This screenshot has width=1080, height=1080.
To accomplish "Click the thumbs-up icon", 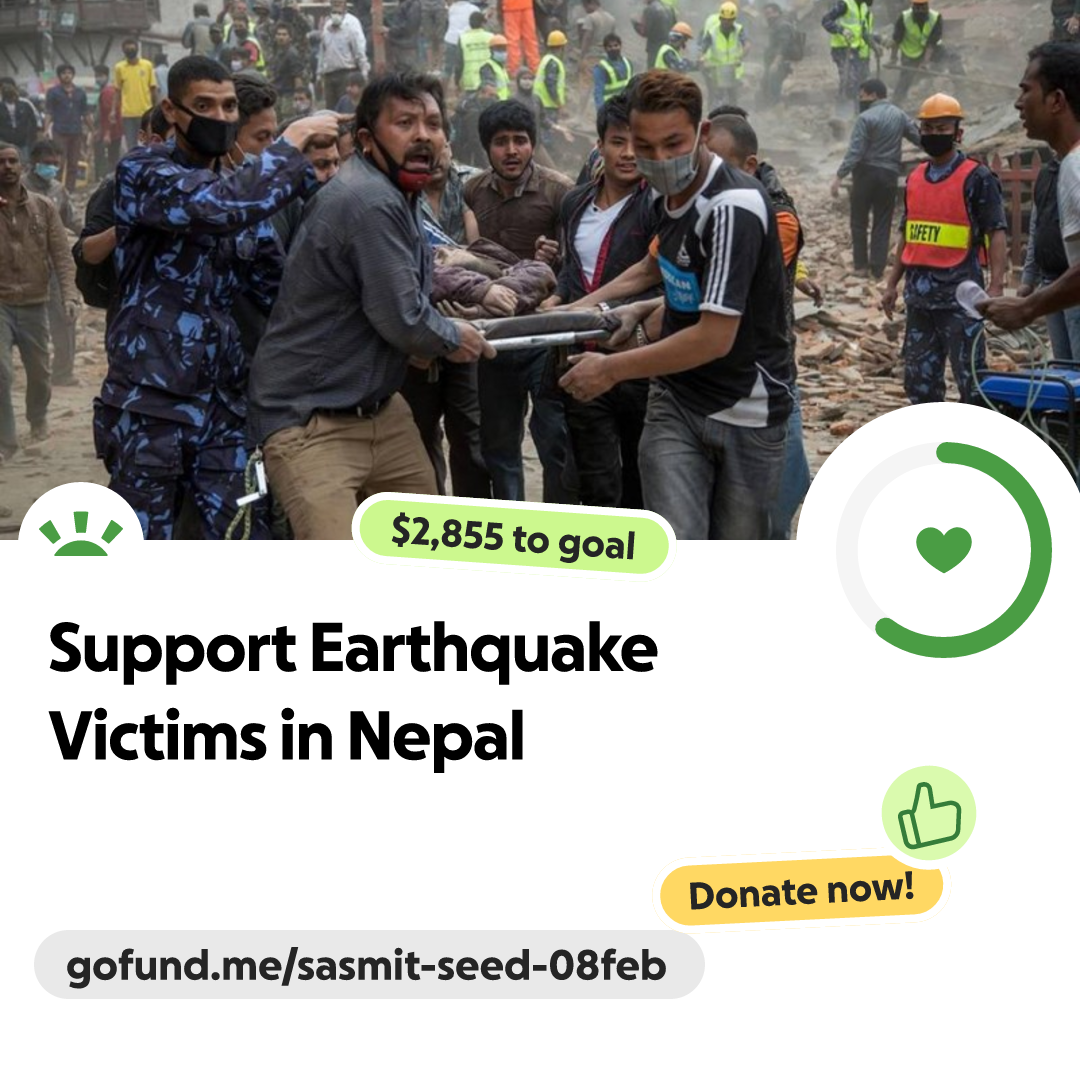I will coord(929,813).
